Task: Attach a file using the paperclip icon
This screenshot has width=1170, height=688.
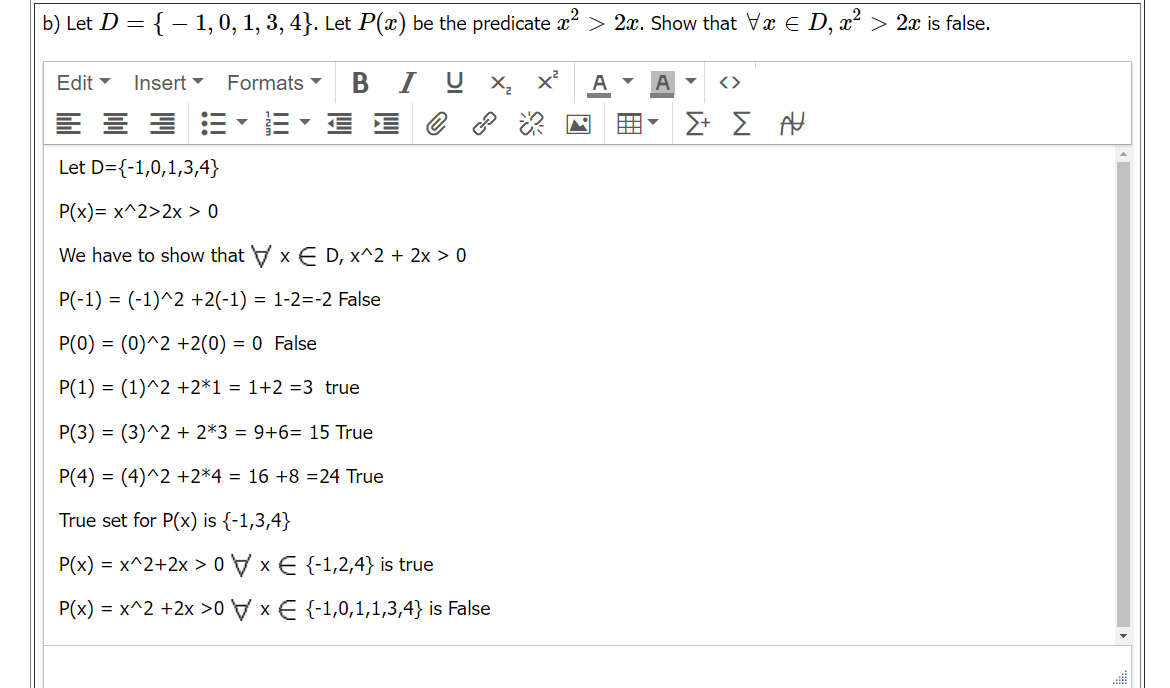Action: (436, 123)
